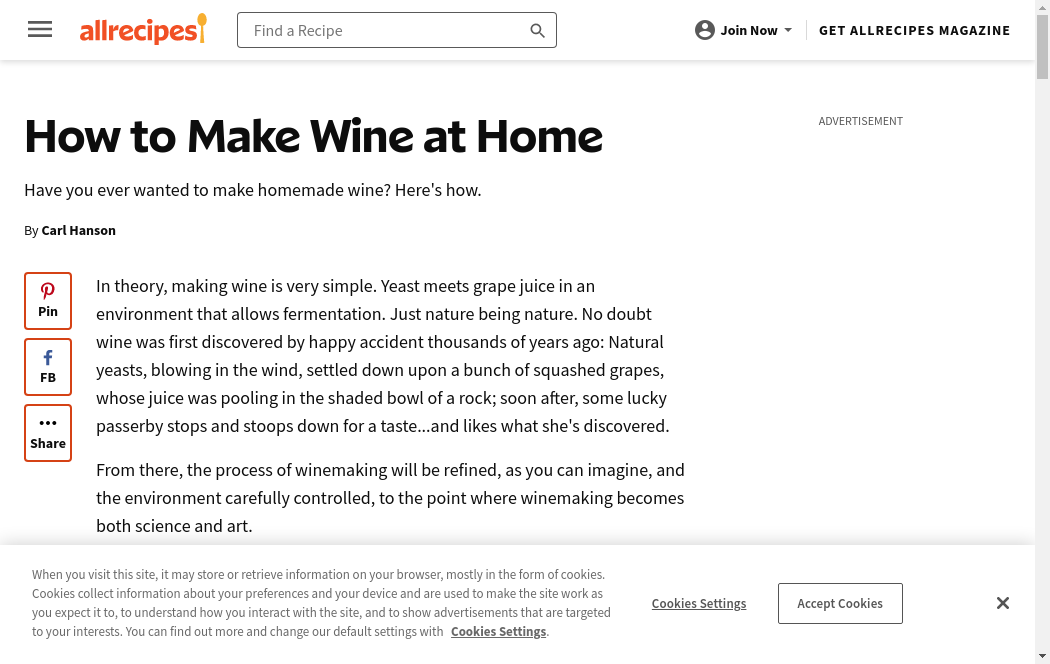
Task: Open Get Allrecipes Magazine link
Action: pos(914,30)
